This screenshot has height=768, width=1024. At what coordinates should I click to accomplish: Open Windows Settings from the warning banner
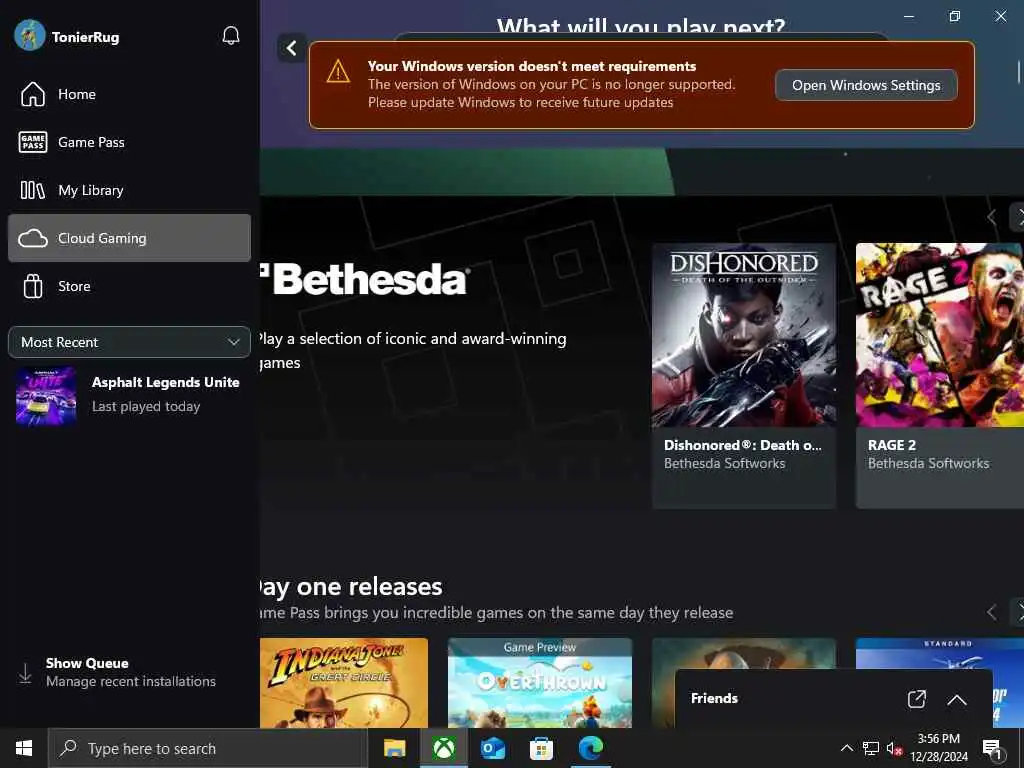(866, 85)
